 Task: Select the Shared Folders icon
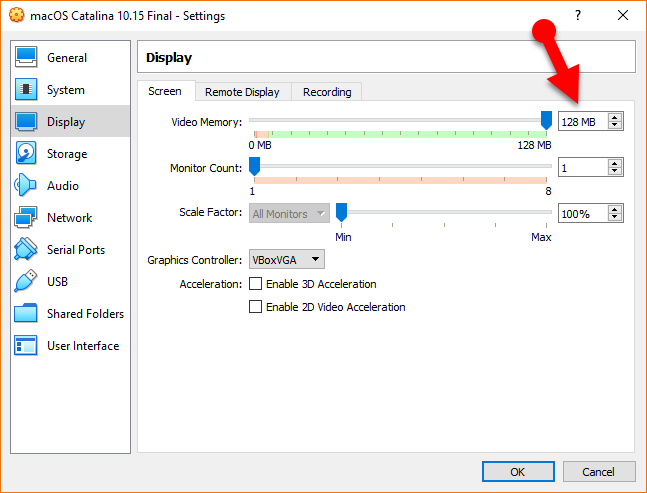[x=27, y=314]
